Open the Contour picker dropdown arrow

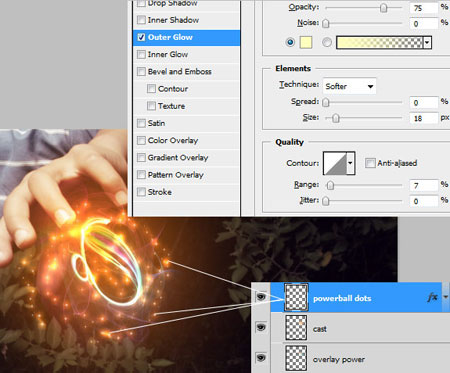[350, 163]
